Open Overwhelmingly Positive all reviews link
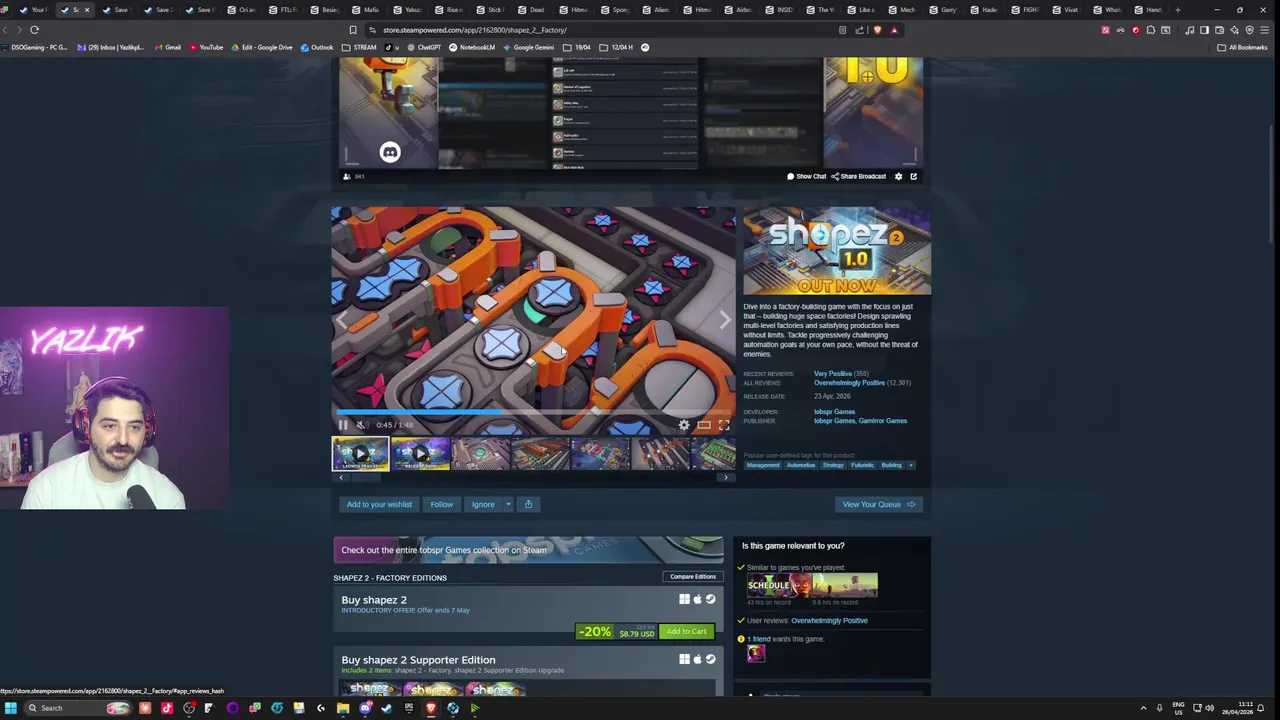 (x=849, y=383)
